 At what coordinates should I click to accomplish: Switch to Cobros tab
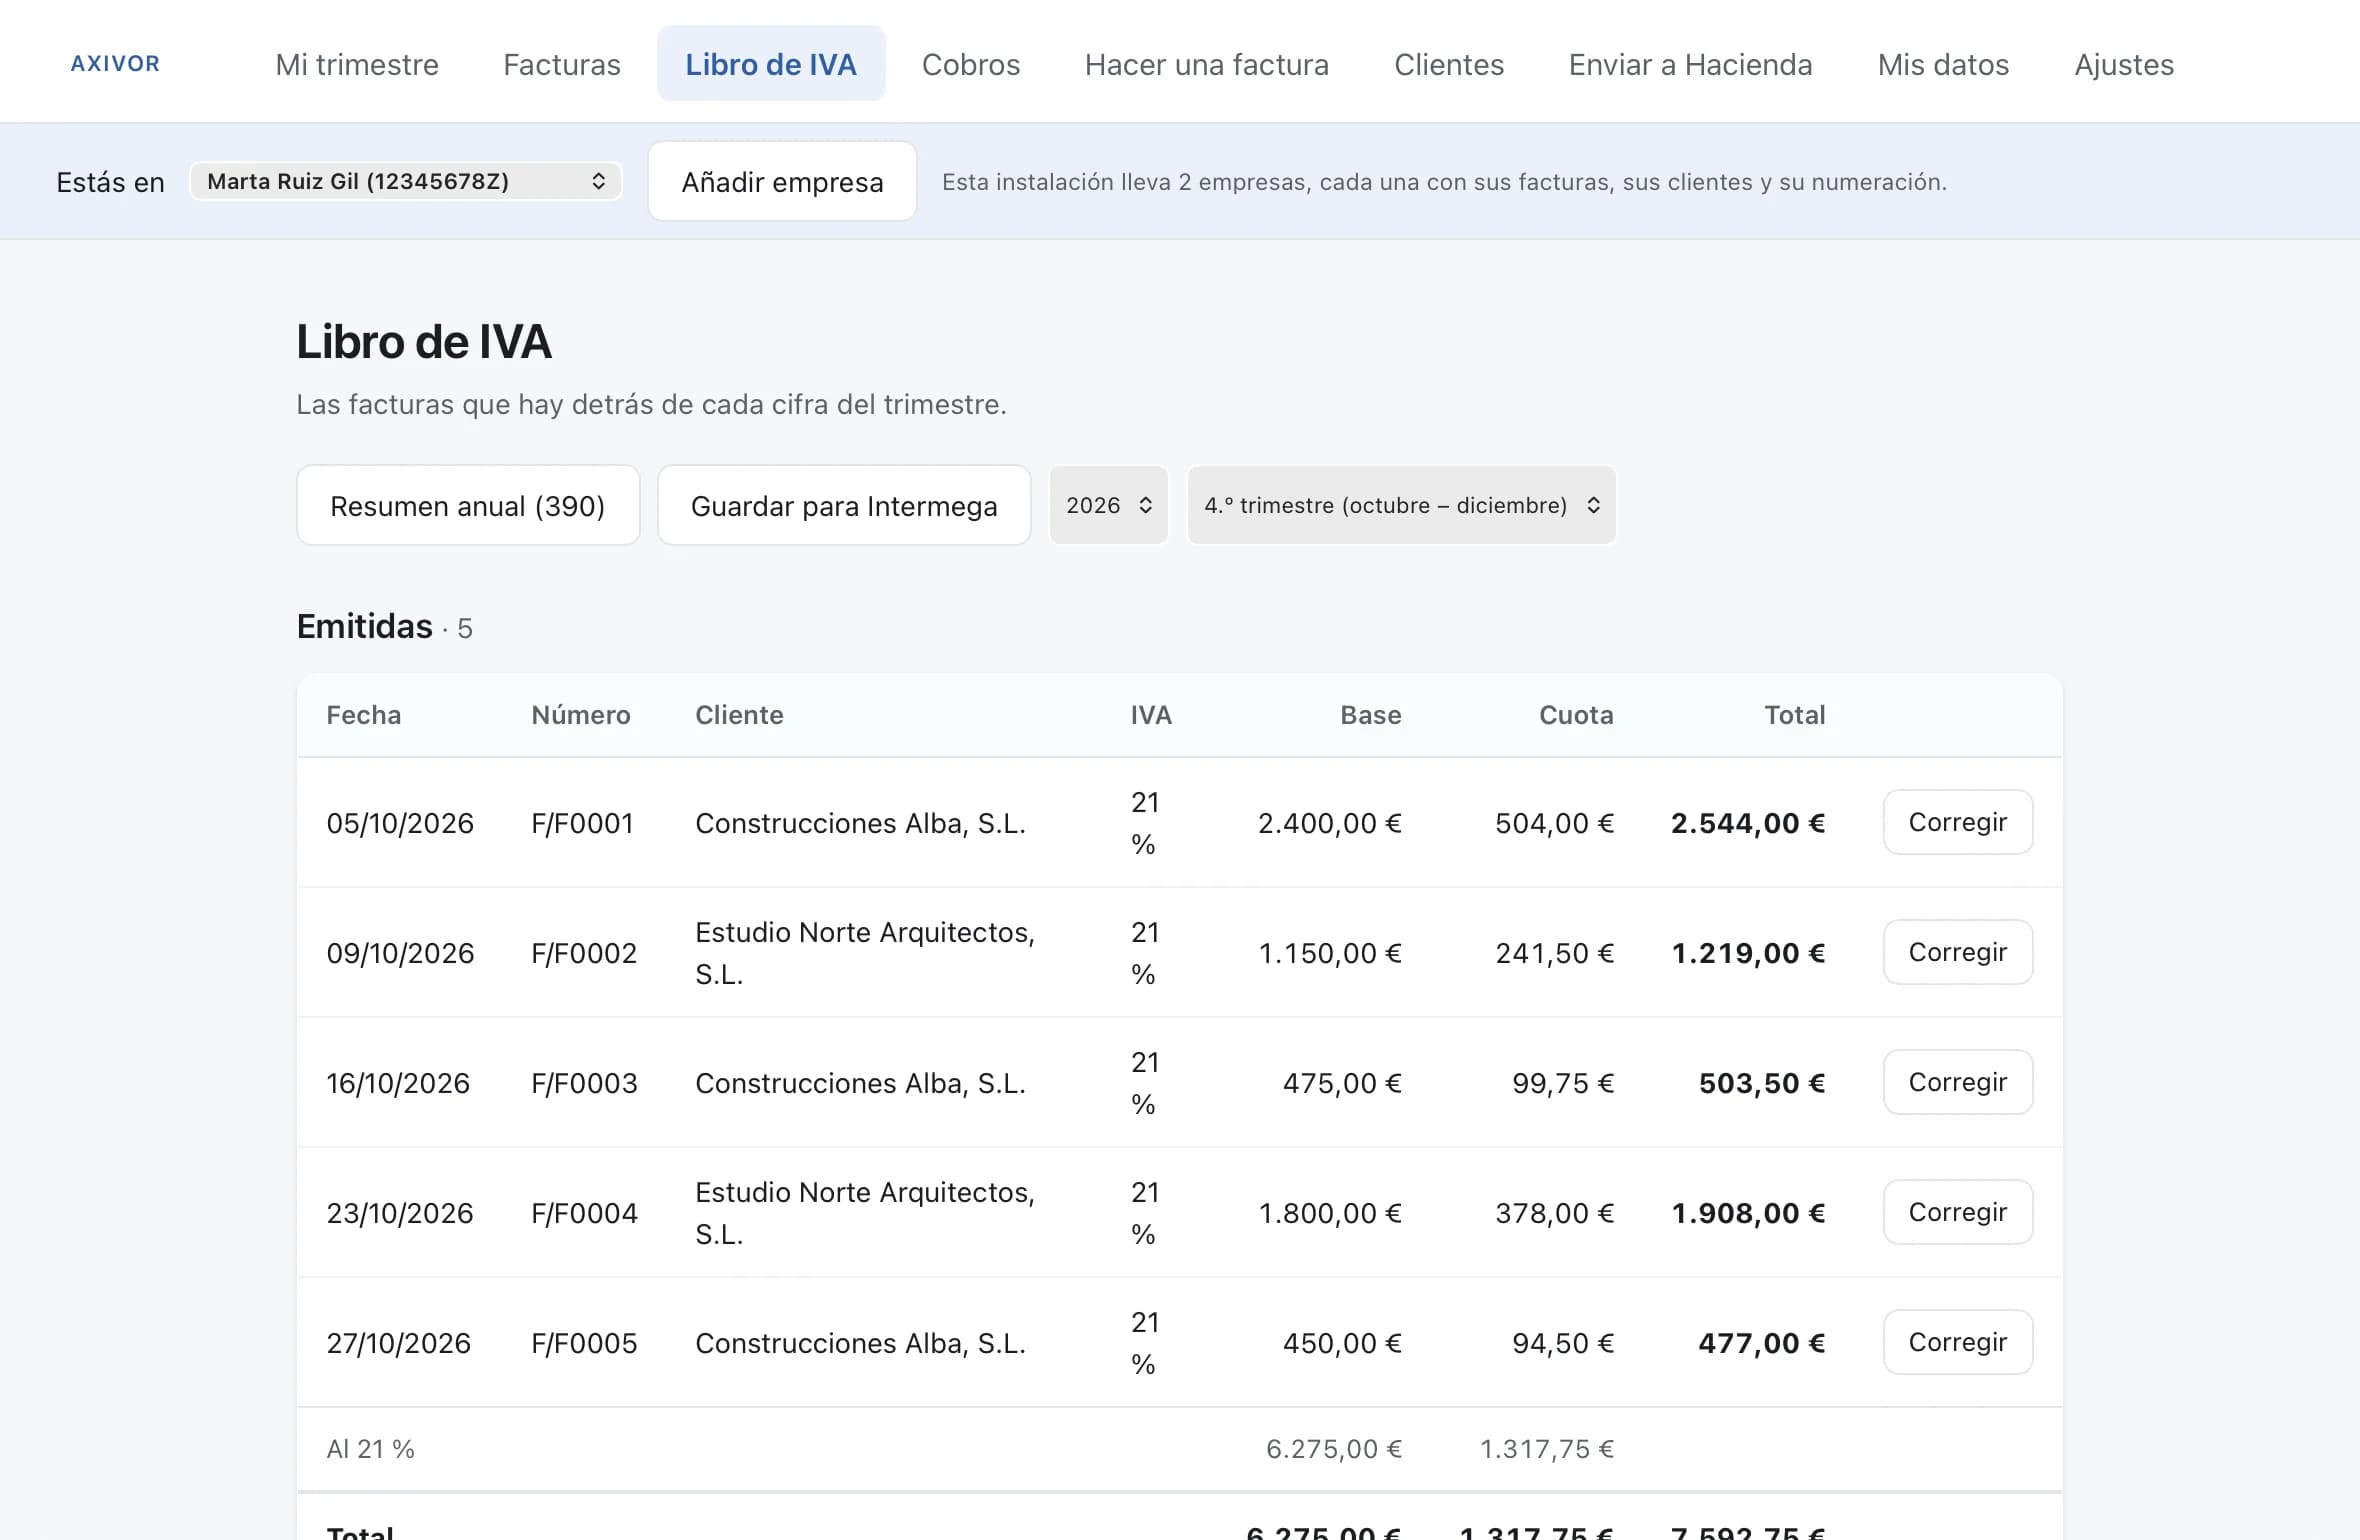(x=971, y=64)
